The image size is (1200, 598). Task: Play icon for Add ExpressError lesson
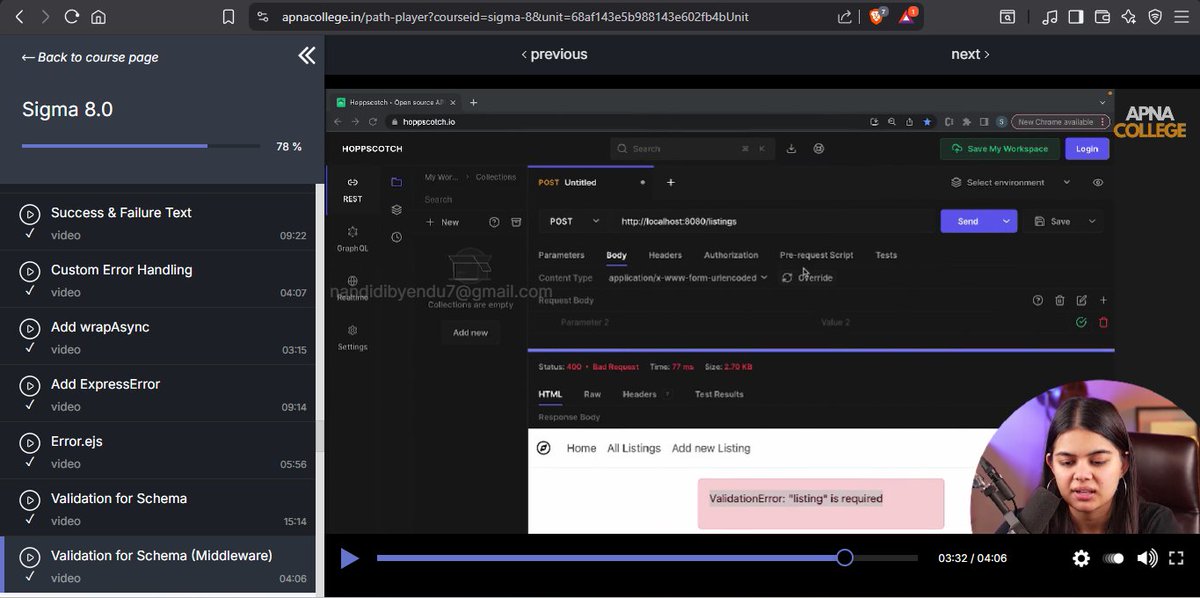(x=30, y=384)
